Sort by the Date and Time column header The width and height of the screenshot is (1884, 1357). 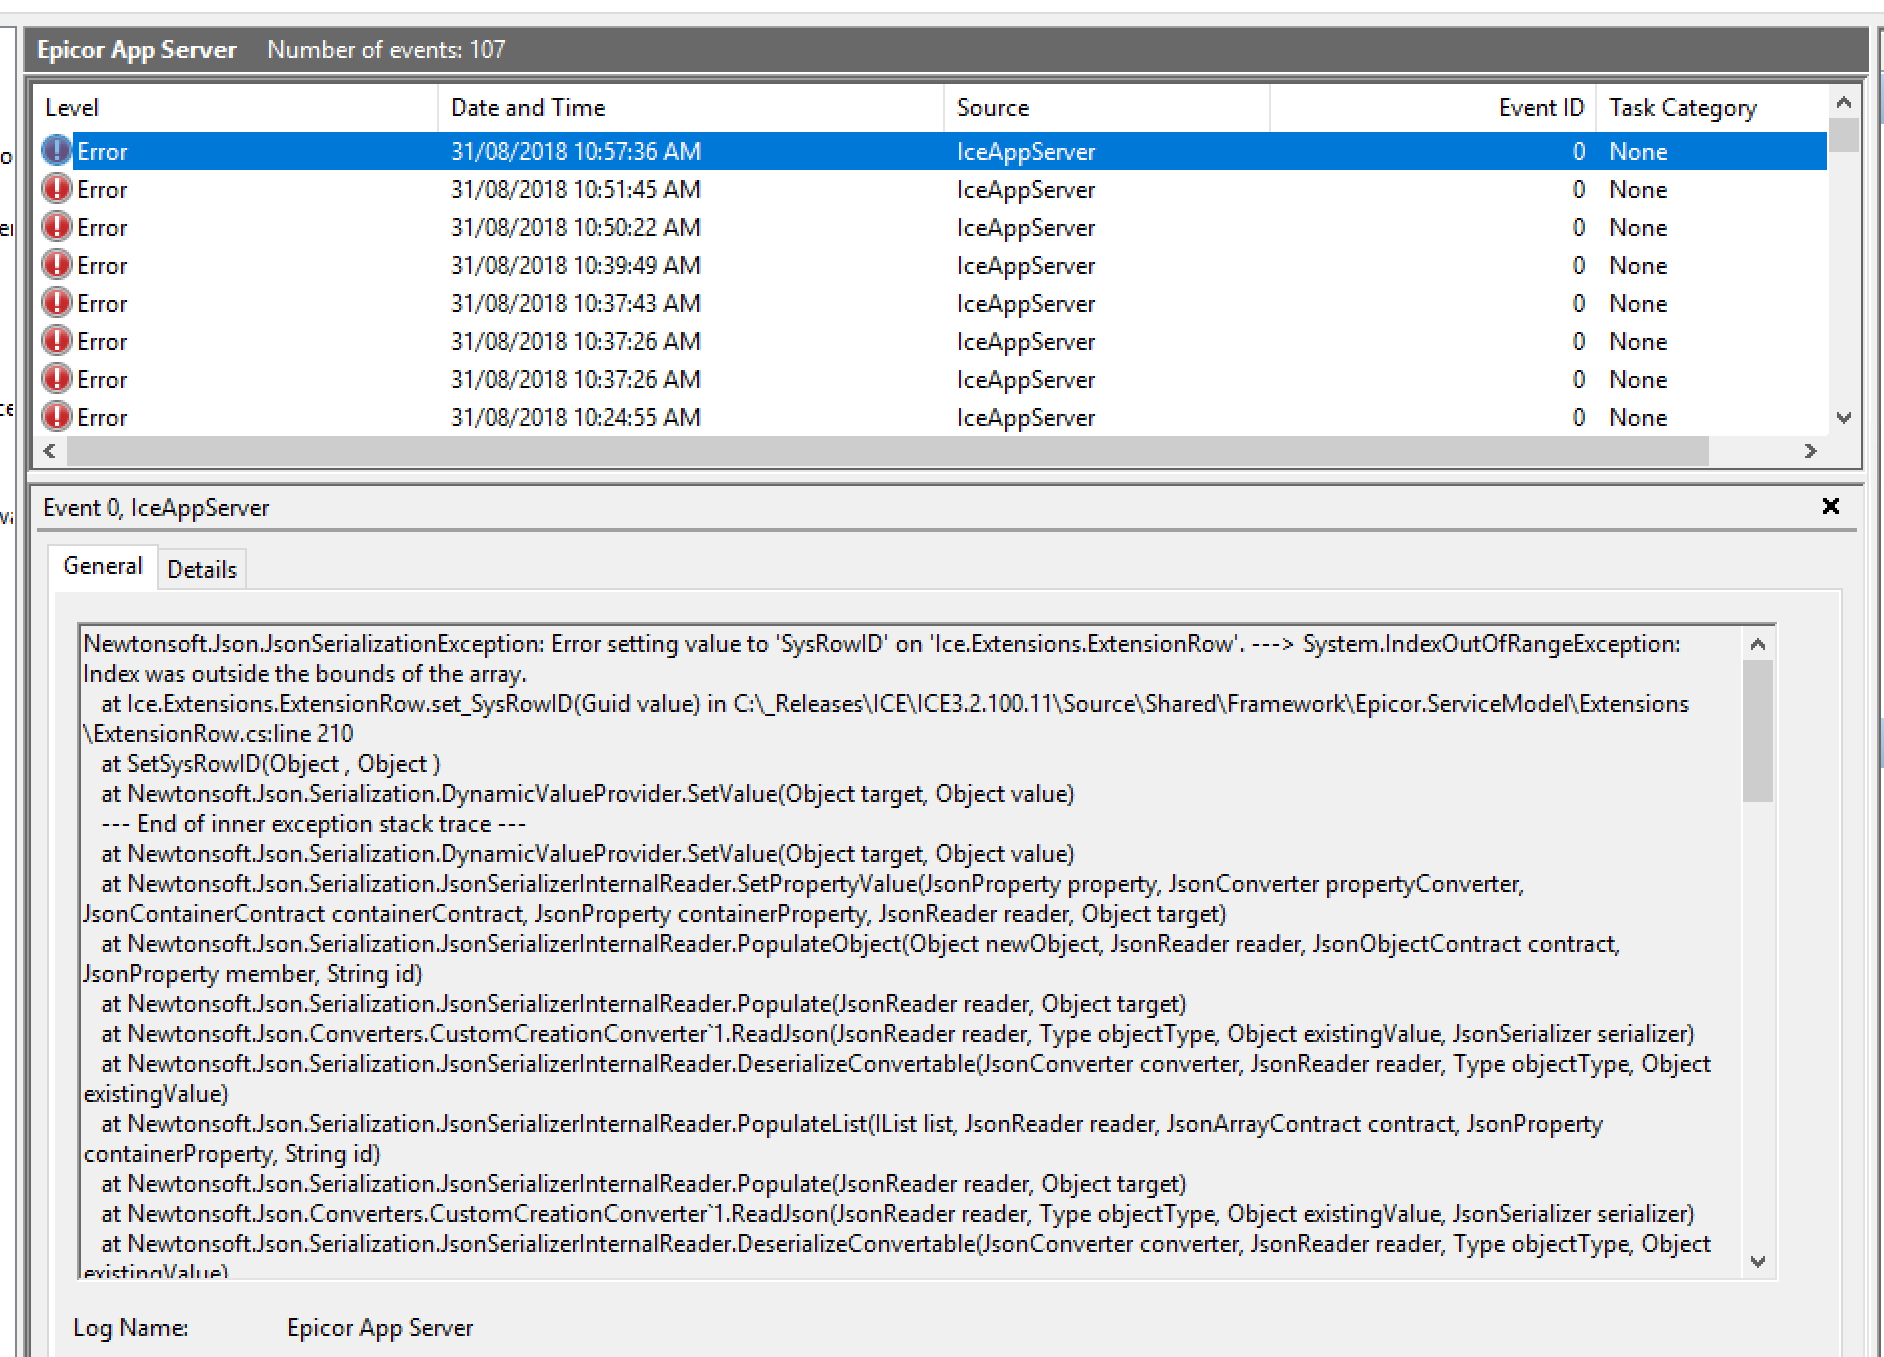click(691, 108)
